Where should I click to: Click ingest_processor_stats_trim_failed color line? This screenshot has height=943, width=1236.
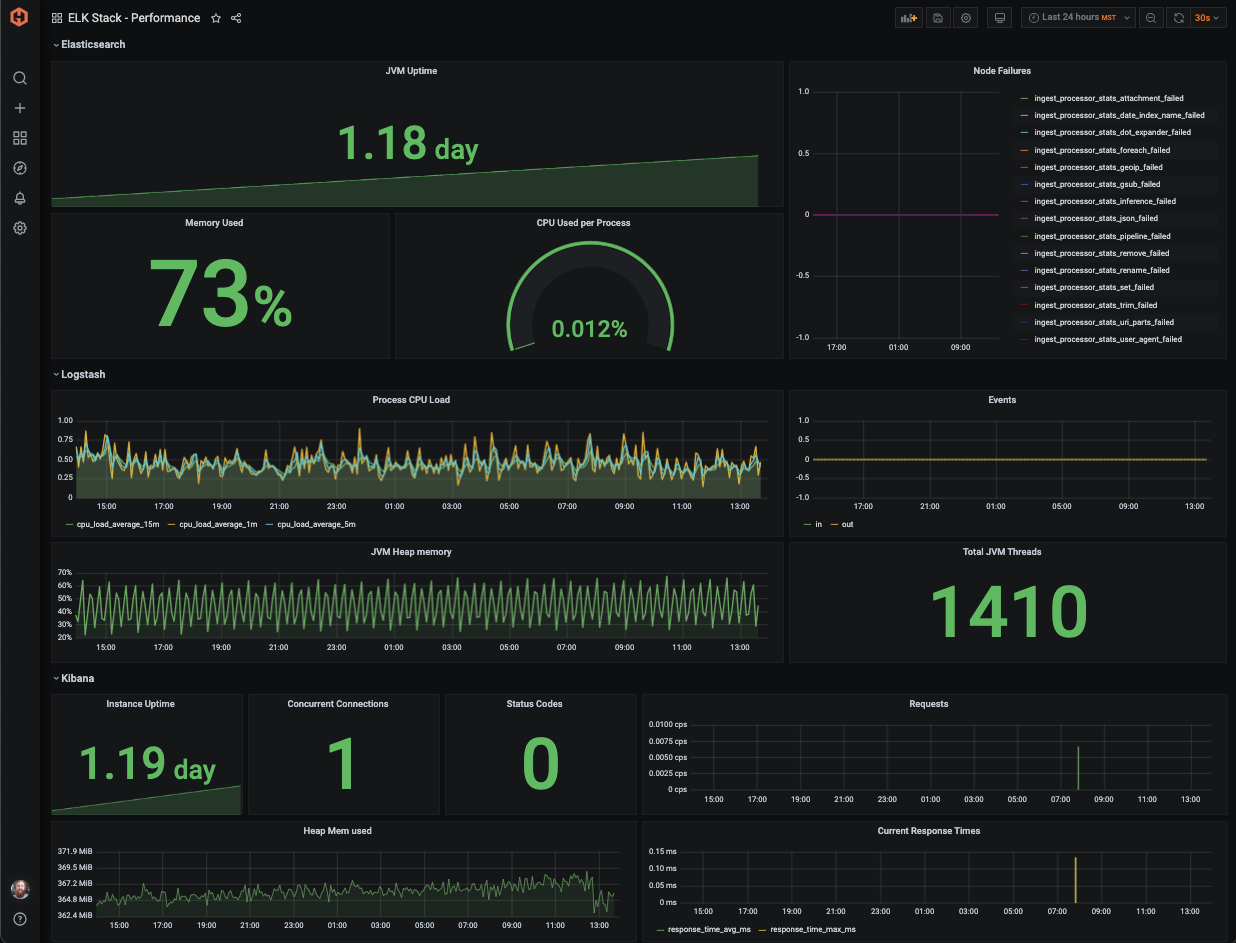coord(1024,305)
